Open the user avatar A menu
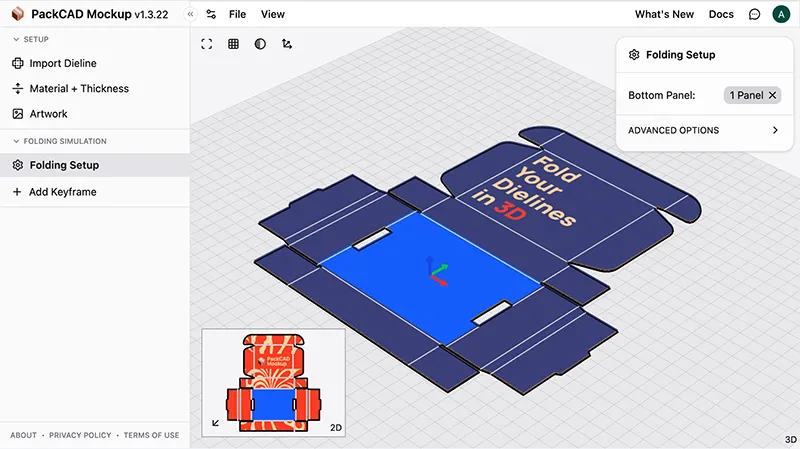 781,14
